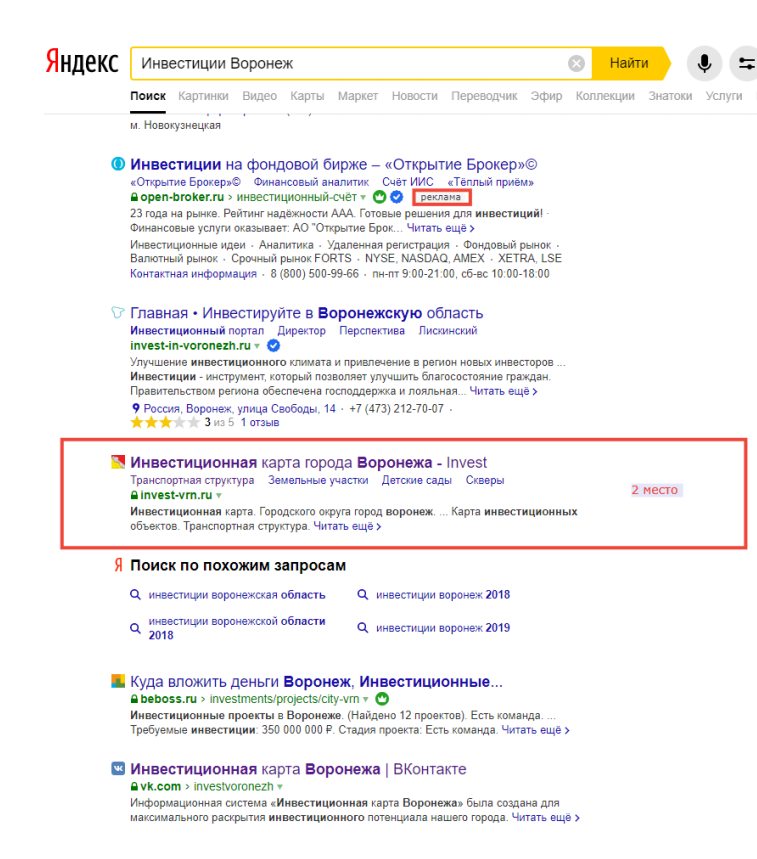This screenshot has width=757, height=859.
Task: Expand Читать ещё in invest-in-voronezh snippet
Action: point(503,391)
